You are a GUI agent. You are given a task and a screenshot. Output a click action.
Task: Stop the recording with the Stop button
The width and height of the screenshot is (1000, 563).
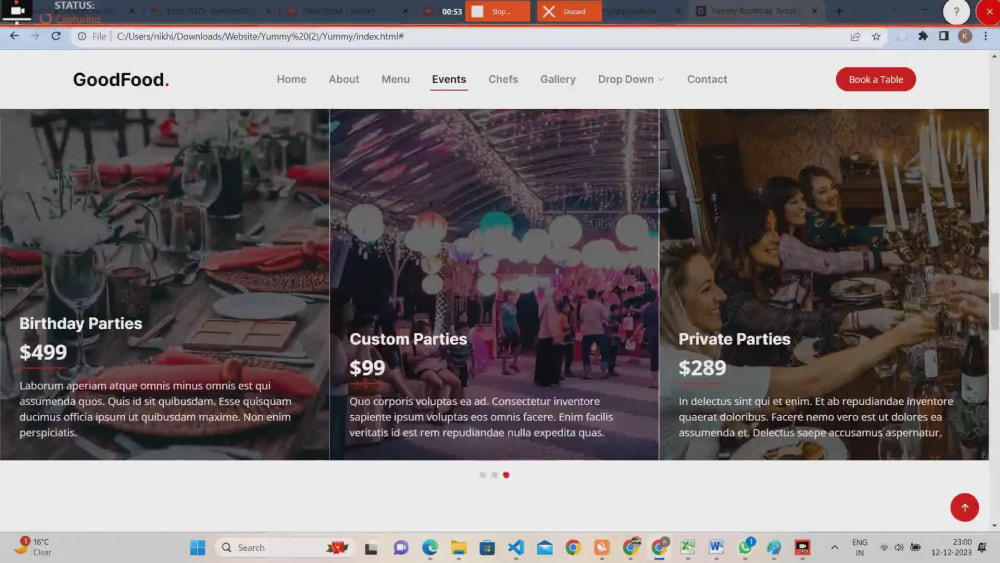[x=497, y=11]
